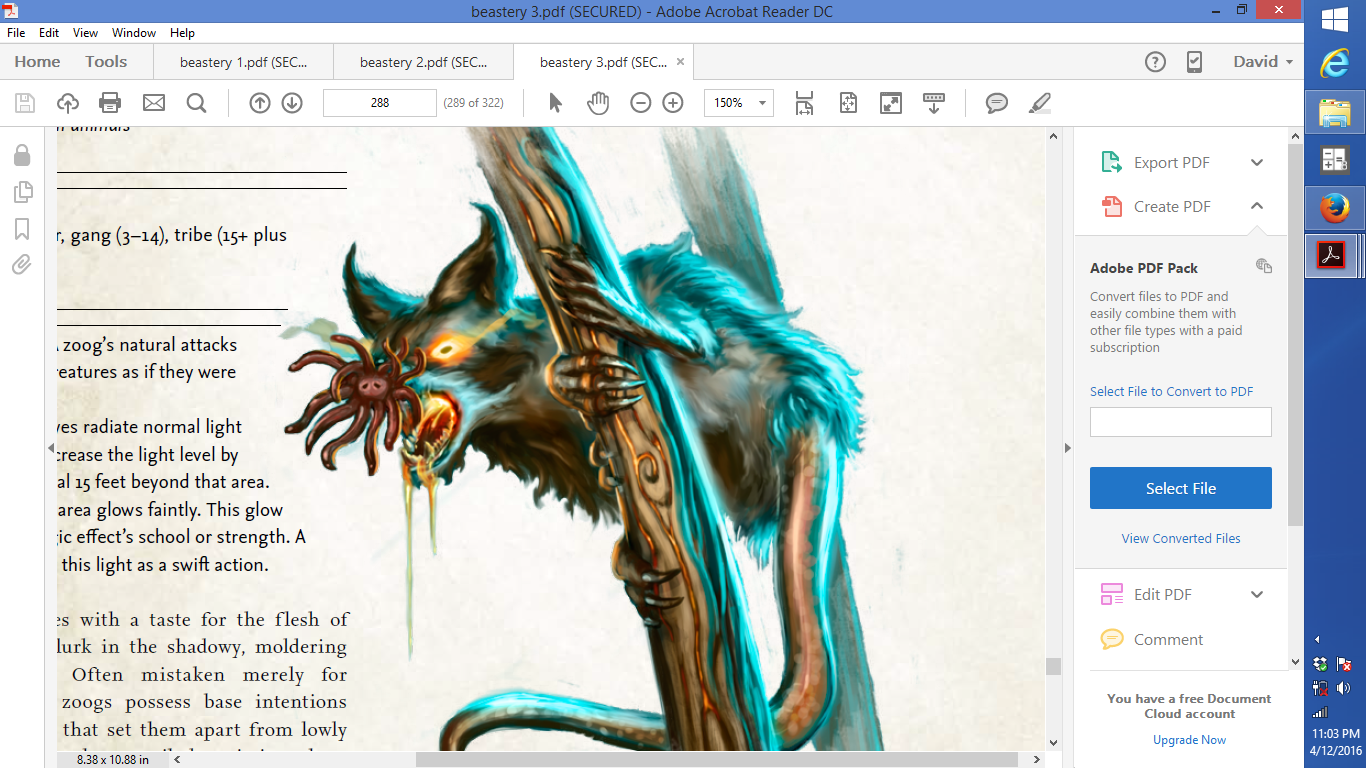Click the page number input field
This screenshot has width=1366, height=768.
point(380,103)
